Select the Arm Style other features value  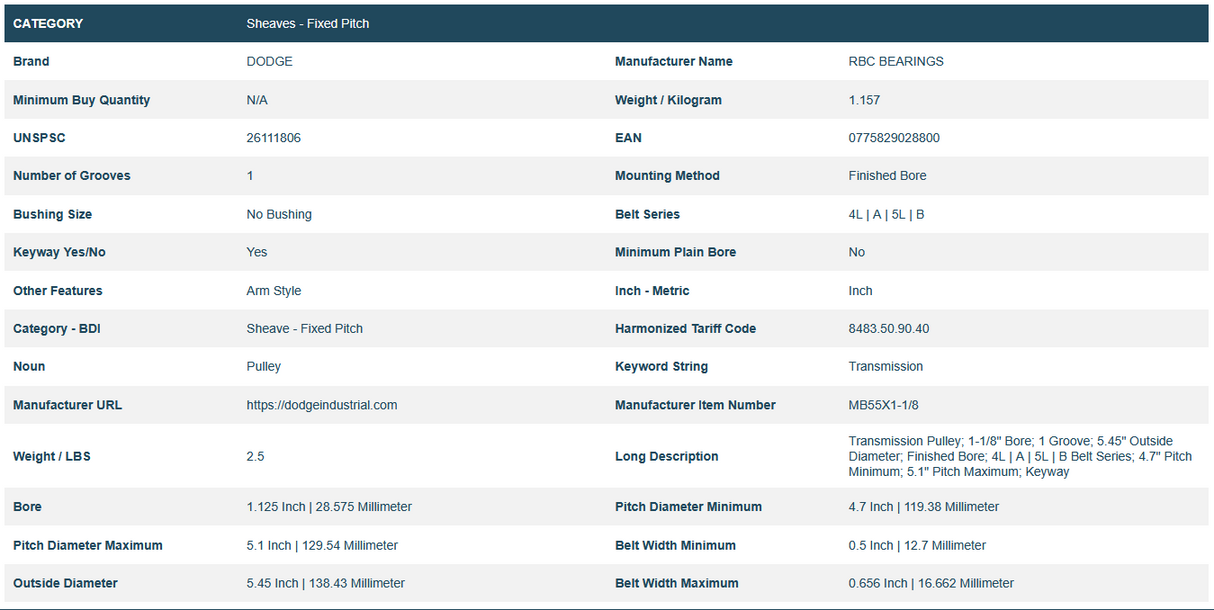[x=273, y=291]
